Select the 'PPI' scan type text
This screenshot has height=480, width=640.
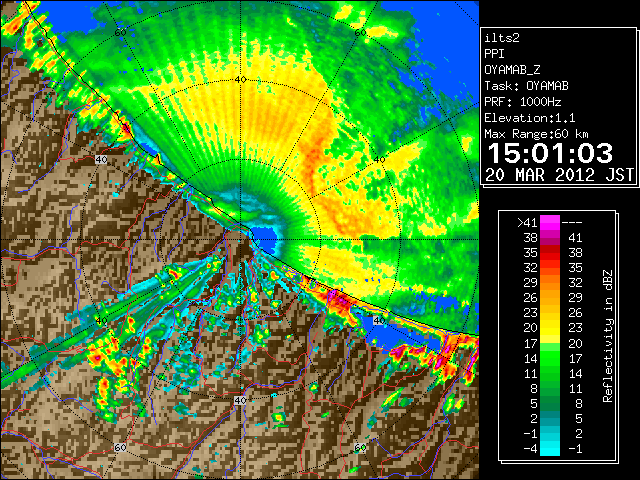494,54
